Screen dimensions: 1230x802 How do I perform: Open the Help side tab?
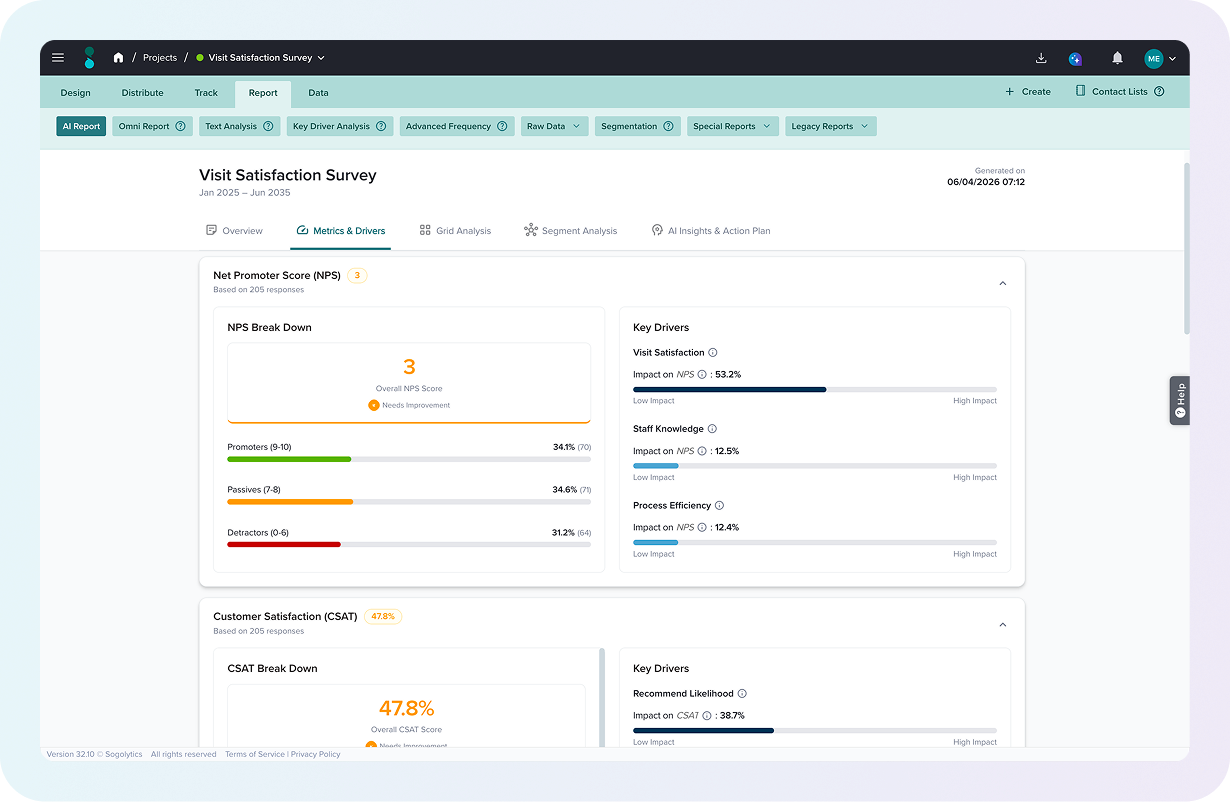tap(1180, 400)
